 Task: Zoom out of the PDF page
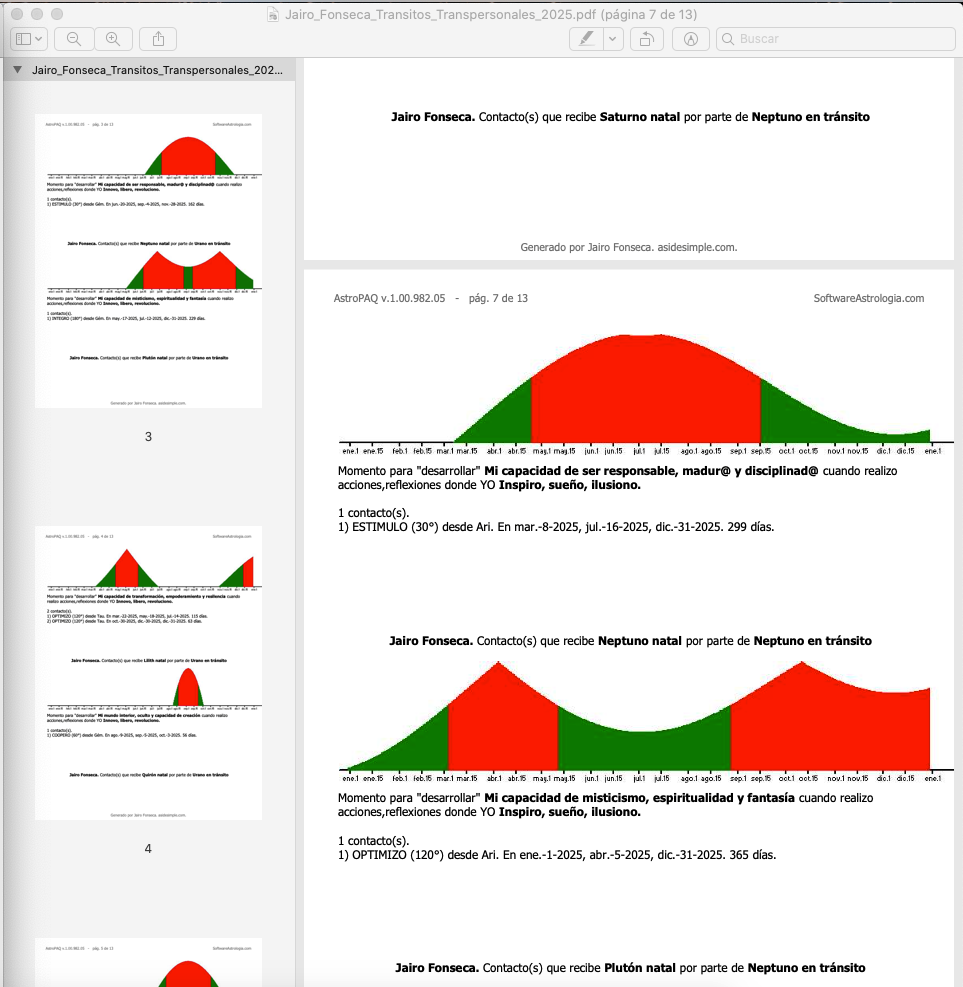coord(74,39)
